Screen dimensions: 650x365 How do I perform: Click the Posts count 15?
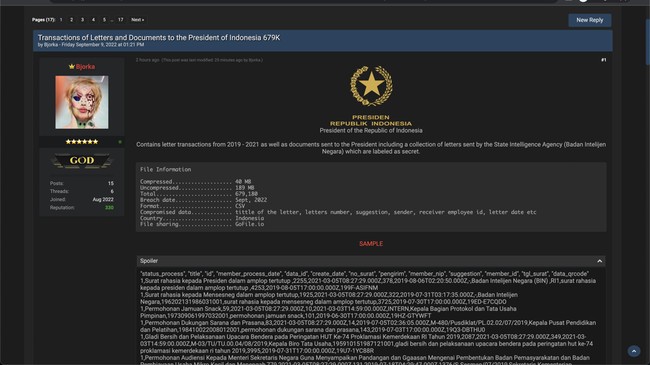(111, 183)
